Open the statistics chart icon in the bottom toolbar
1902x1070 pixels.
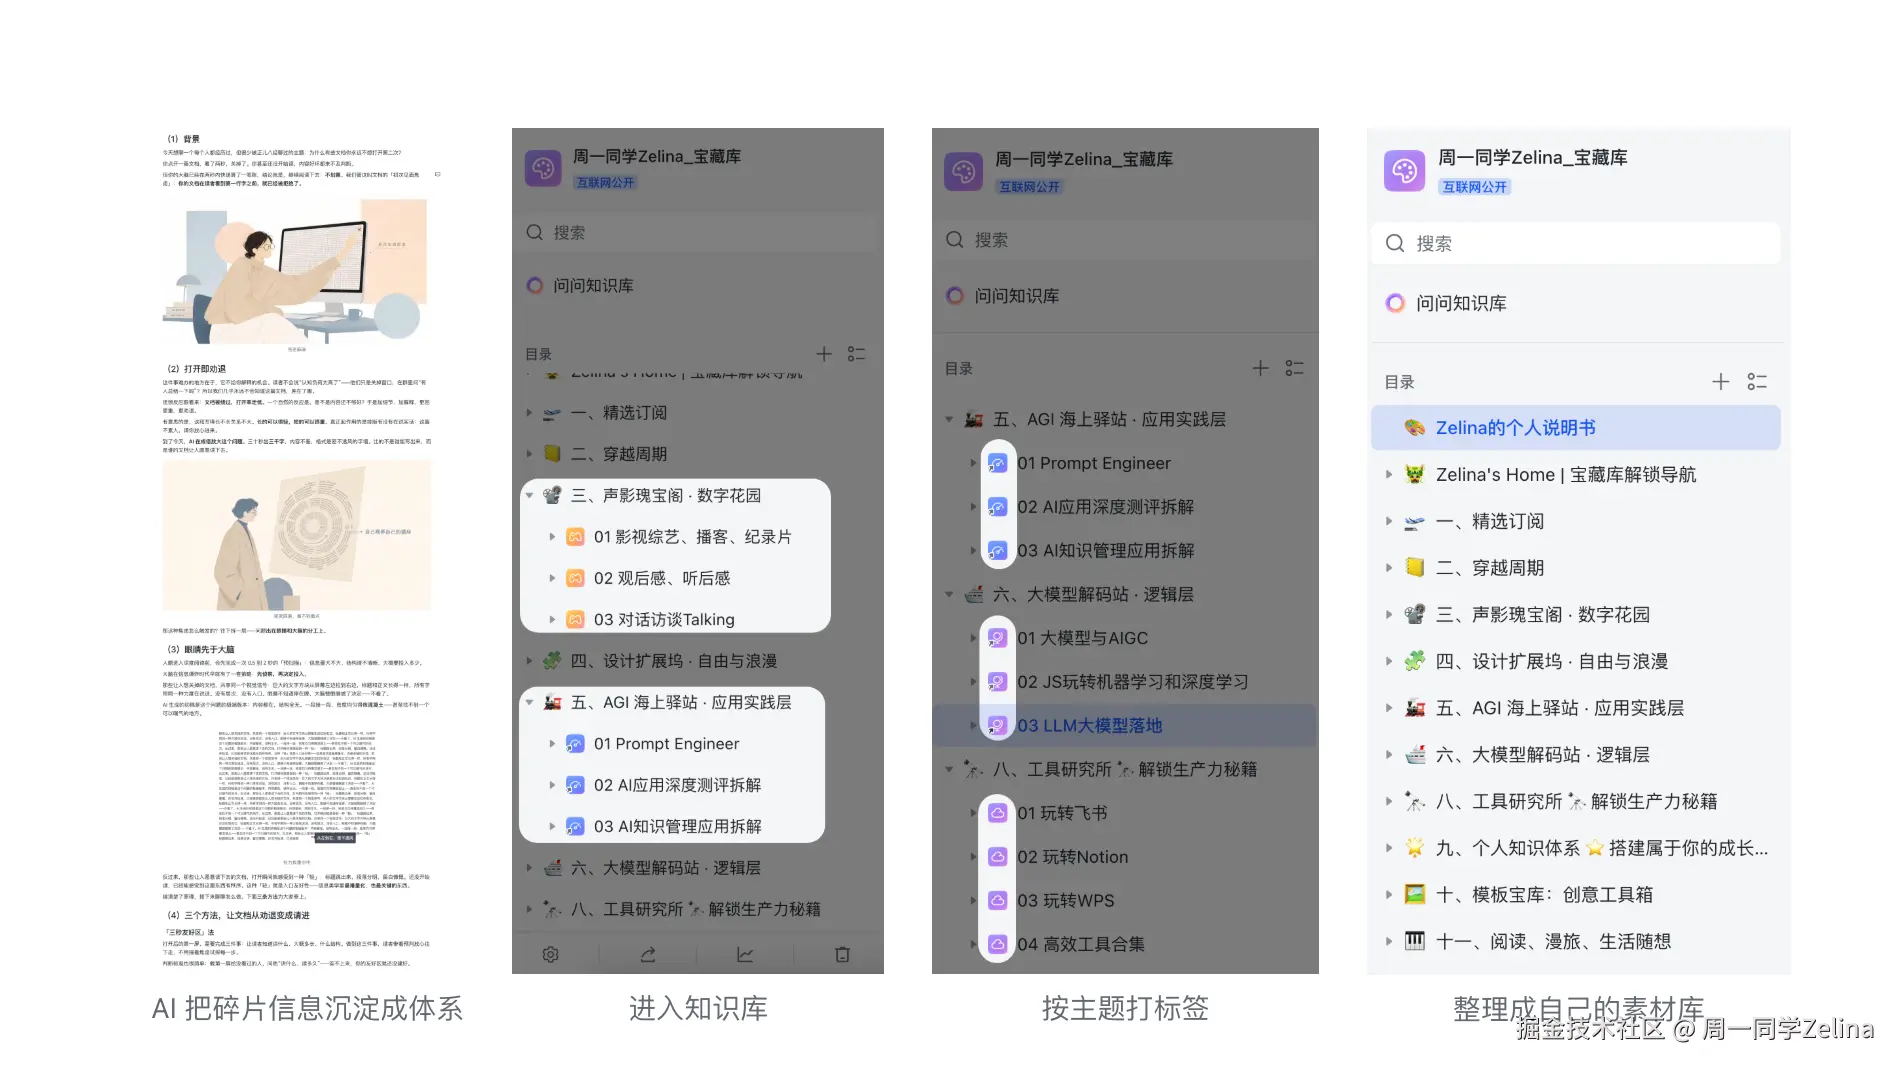[745, 954]
